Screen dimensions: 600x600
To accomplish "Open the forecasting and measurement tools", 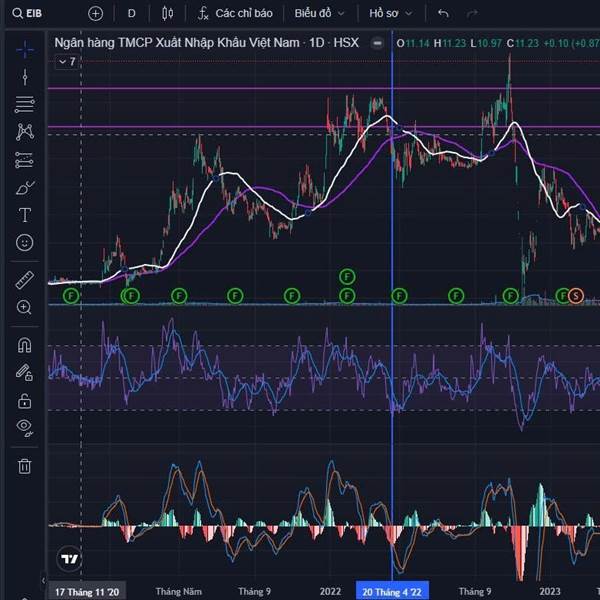I will 24,160.
